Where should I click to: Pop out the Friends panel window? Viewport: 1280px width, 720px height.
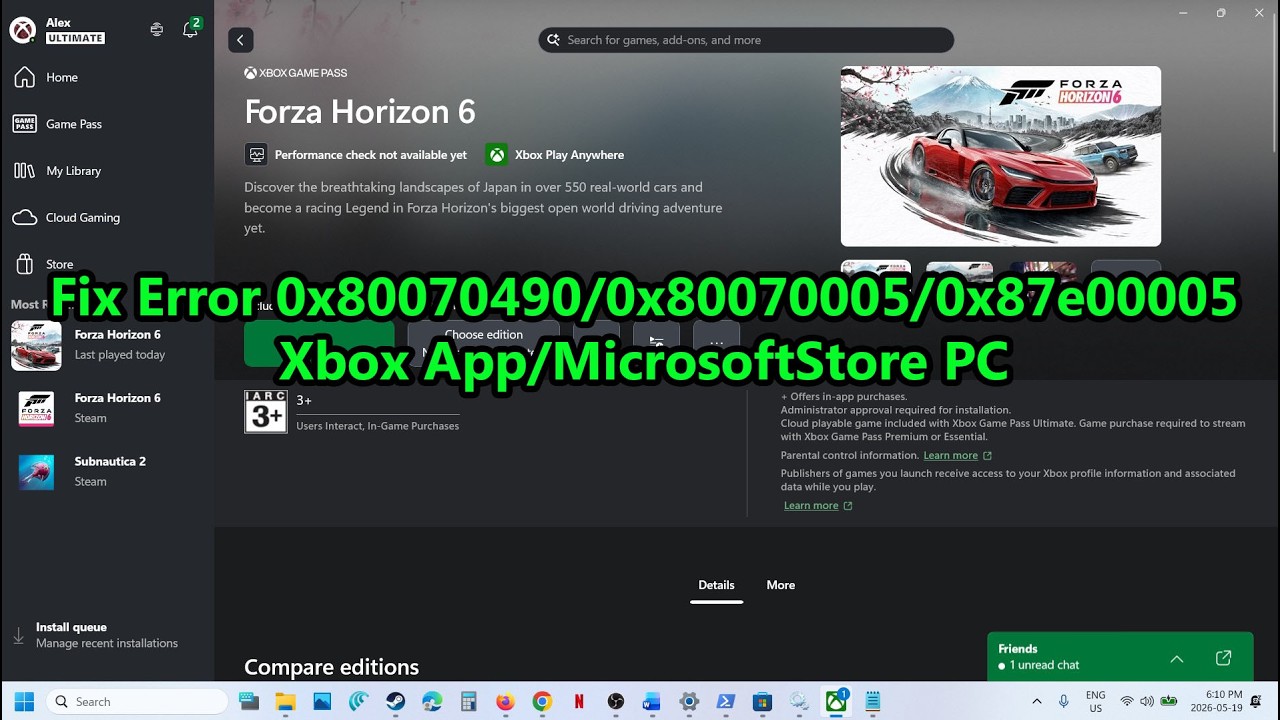coord(1223,658)
